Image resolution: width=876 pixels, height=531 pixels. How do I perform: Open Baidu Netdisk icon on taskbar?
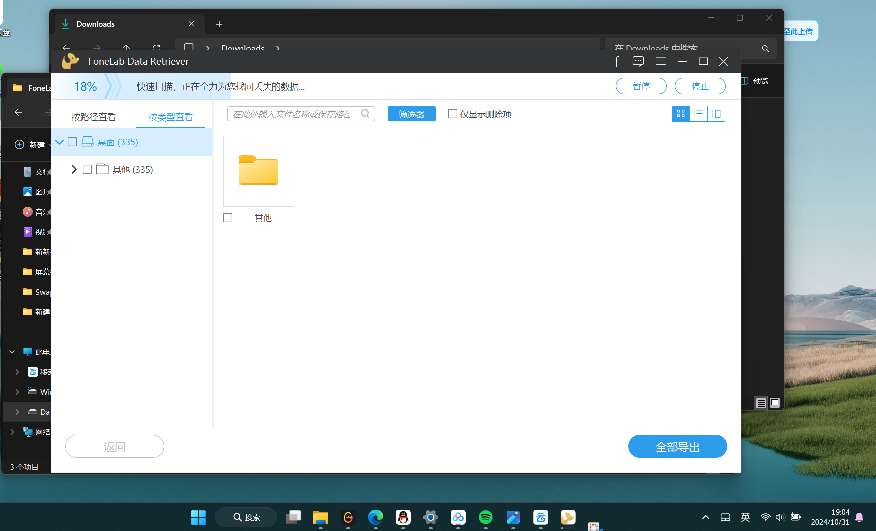458,517
